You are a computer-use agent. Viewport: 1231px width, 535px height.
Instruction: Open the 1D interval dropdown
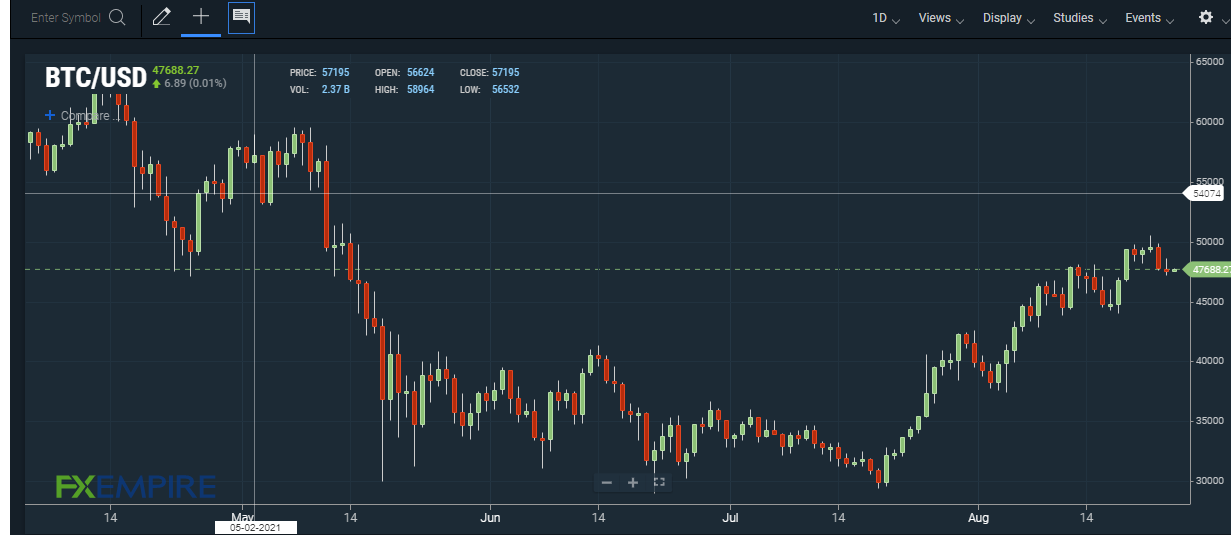[886, 18]
